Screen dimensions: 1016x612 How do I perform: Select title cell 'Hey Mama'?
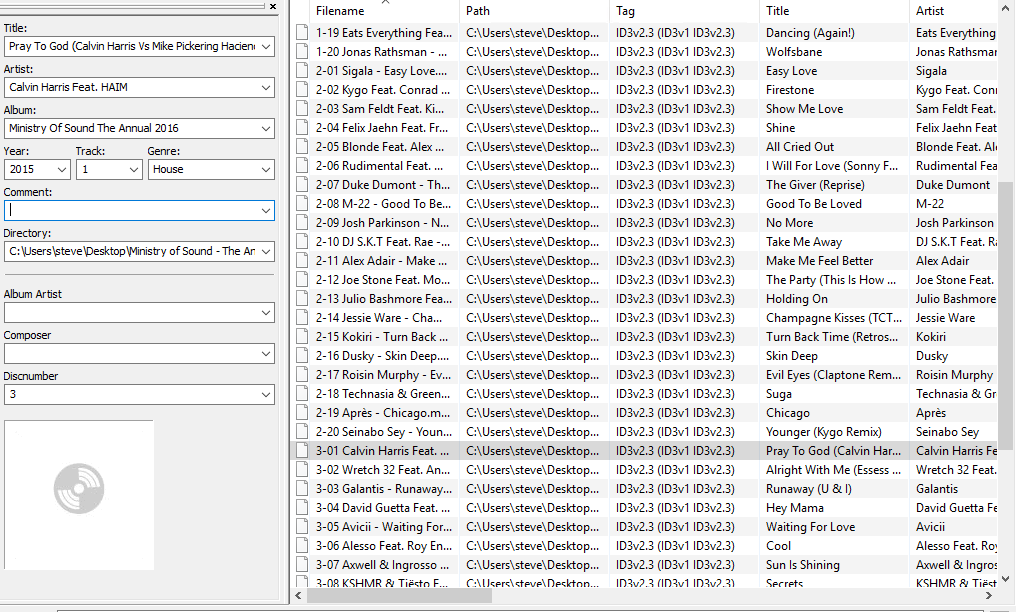pyautogui.click(x=794, y=508)
